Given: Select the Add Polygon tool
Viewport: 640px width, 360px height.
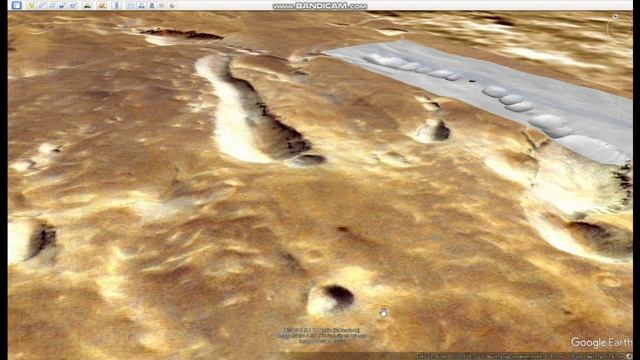Looking at the screenshot, I should (x=42, y=5).
